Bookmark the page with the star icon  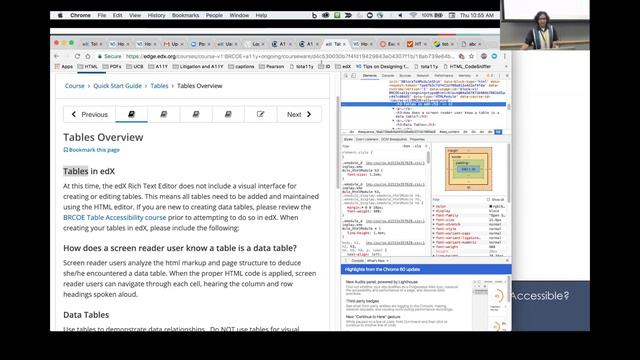[471, 56]
